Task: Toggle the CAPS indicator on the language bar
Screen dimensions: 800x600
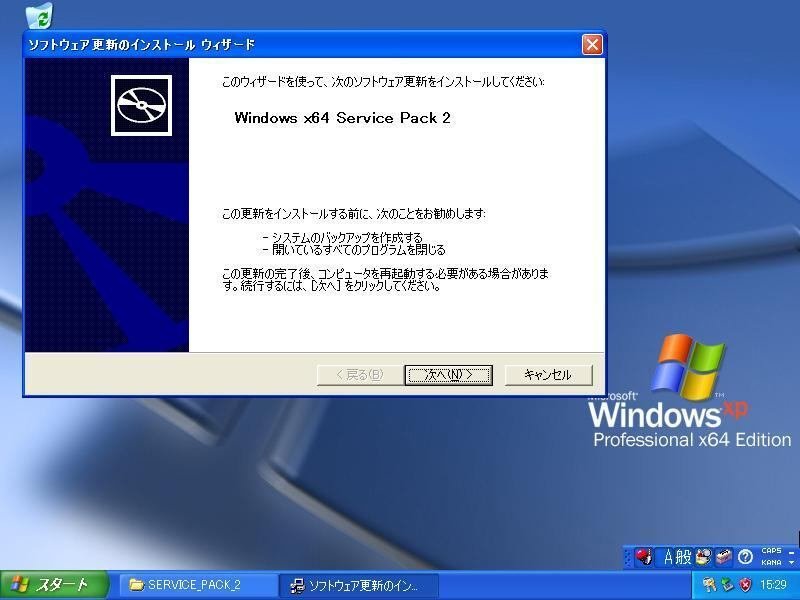Action: point(772,551)
